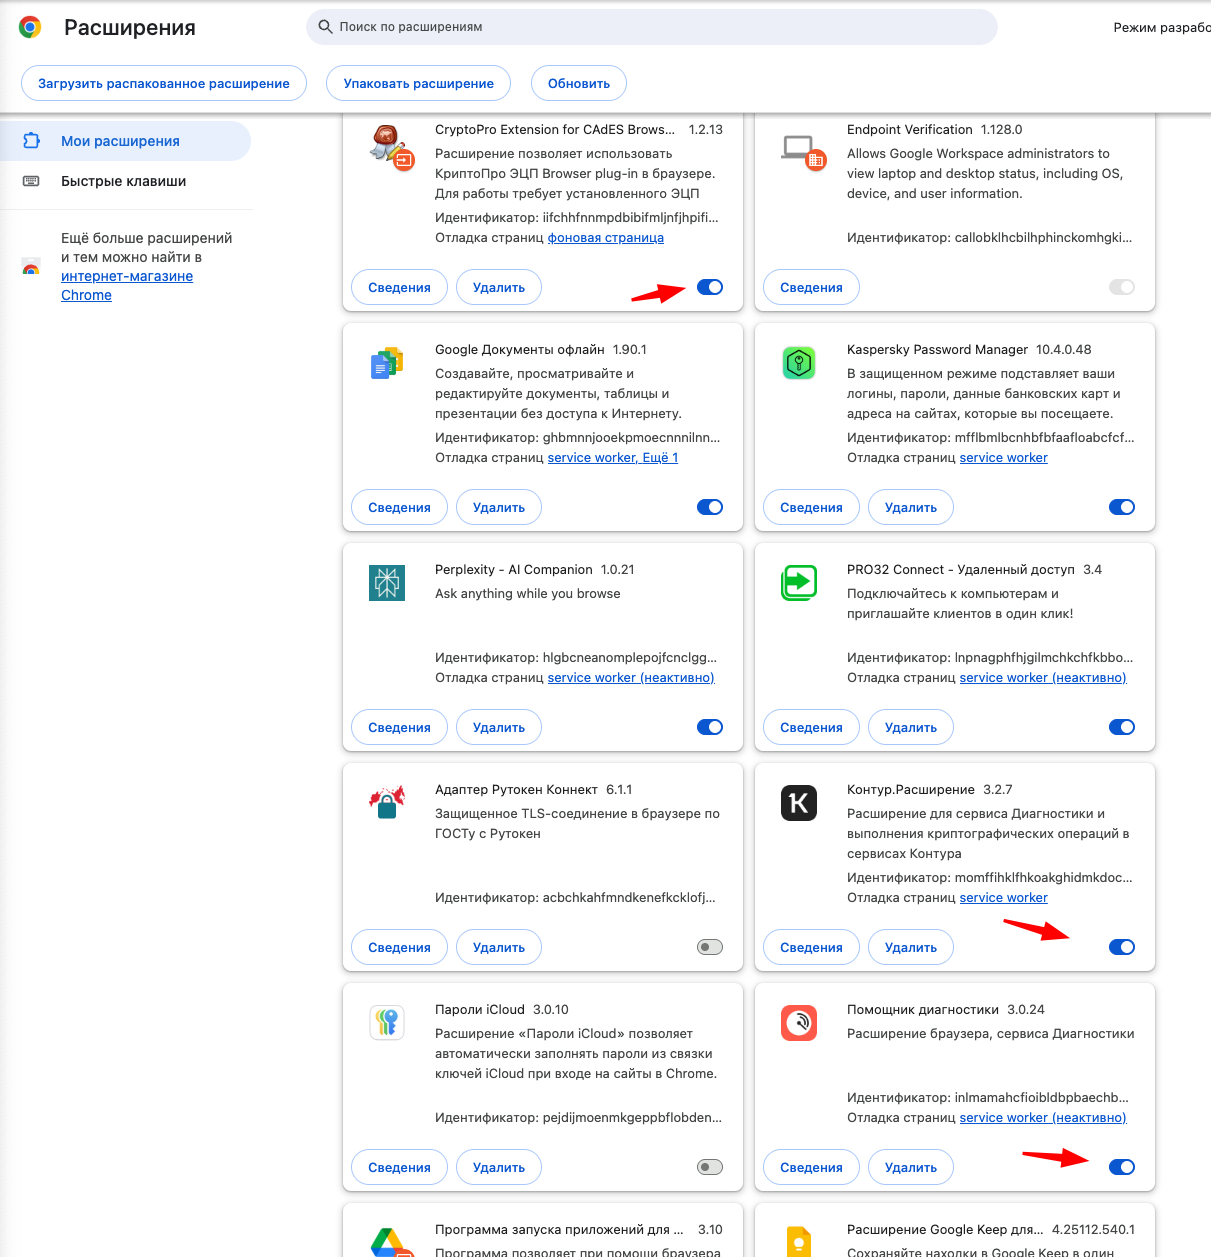Image resolution: width=1211 pixels, height=1257 pixels.
Task: Click the Chrome Web Store rainbow icon
Action: pyautogui.click(x=31, y=267)
